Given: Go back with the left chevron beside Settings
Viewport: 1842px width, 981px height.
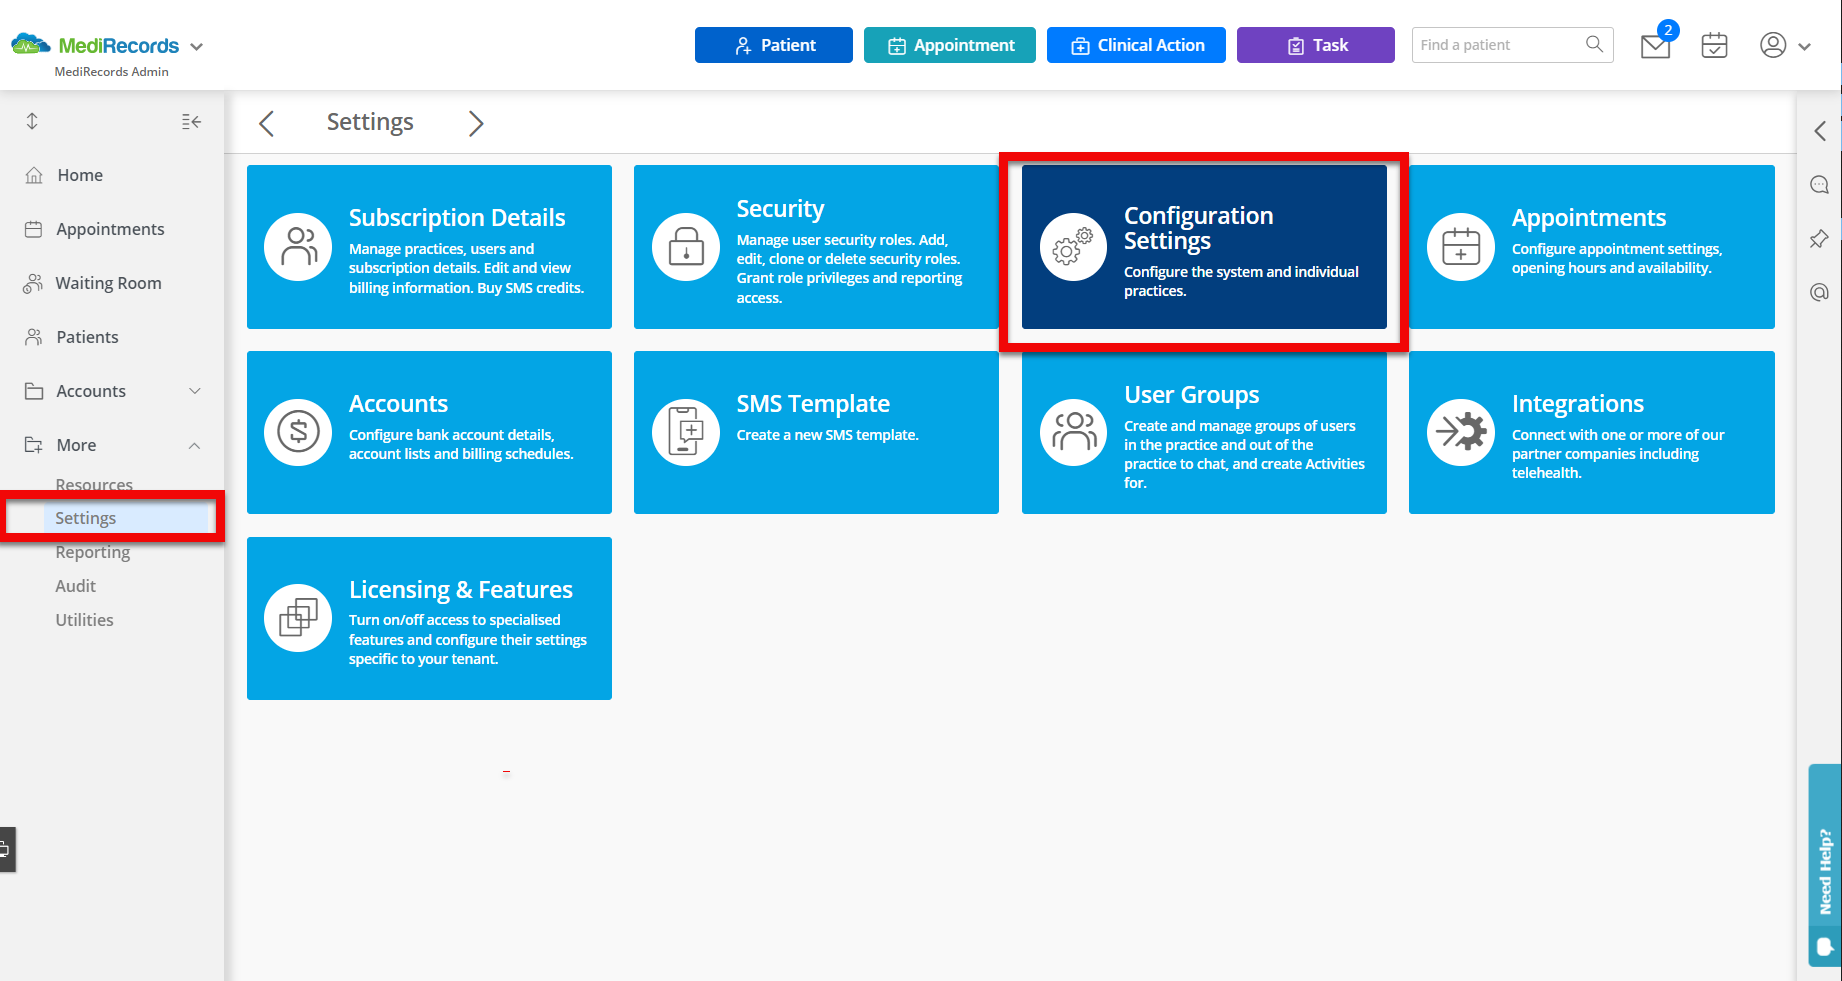Looking at the screenshot, I should 266,123.
